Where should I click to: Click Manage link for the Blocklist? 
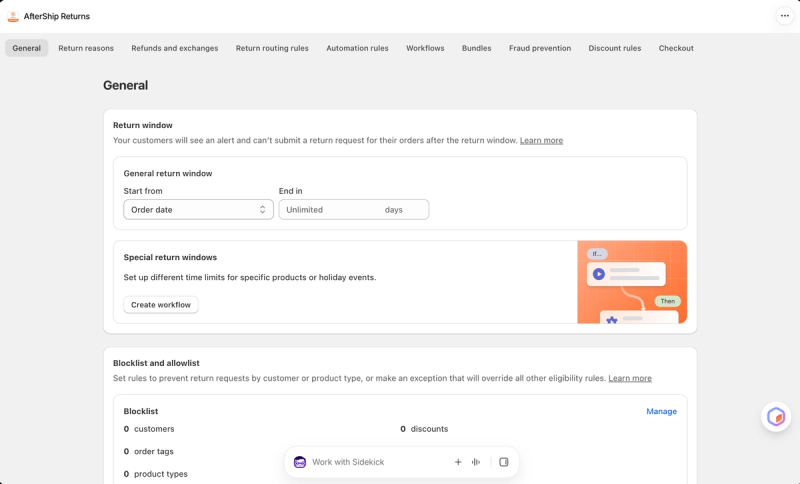pyautogui.click(x=661, y=411)
